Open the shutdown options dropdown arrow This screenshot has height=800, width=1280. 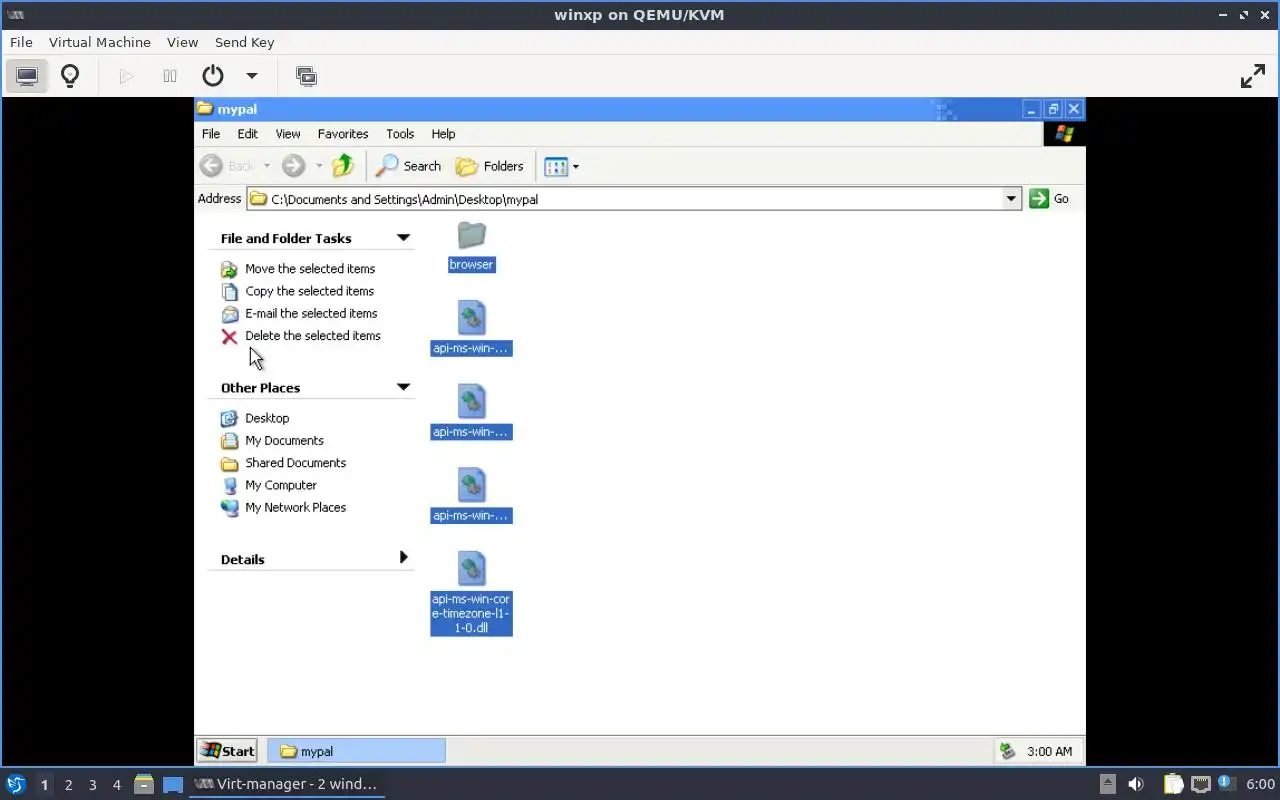point(252,76)
